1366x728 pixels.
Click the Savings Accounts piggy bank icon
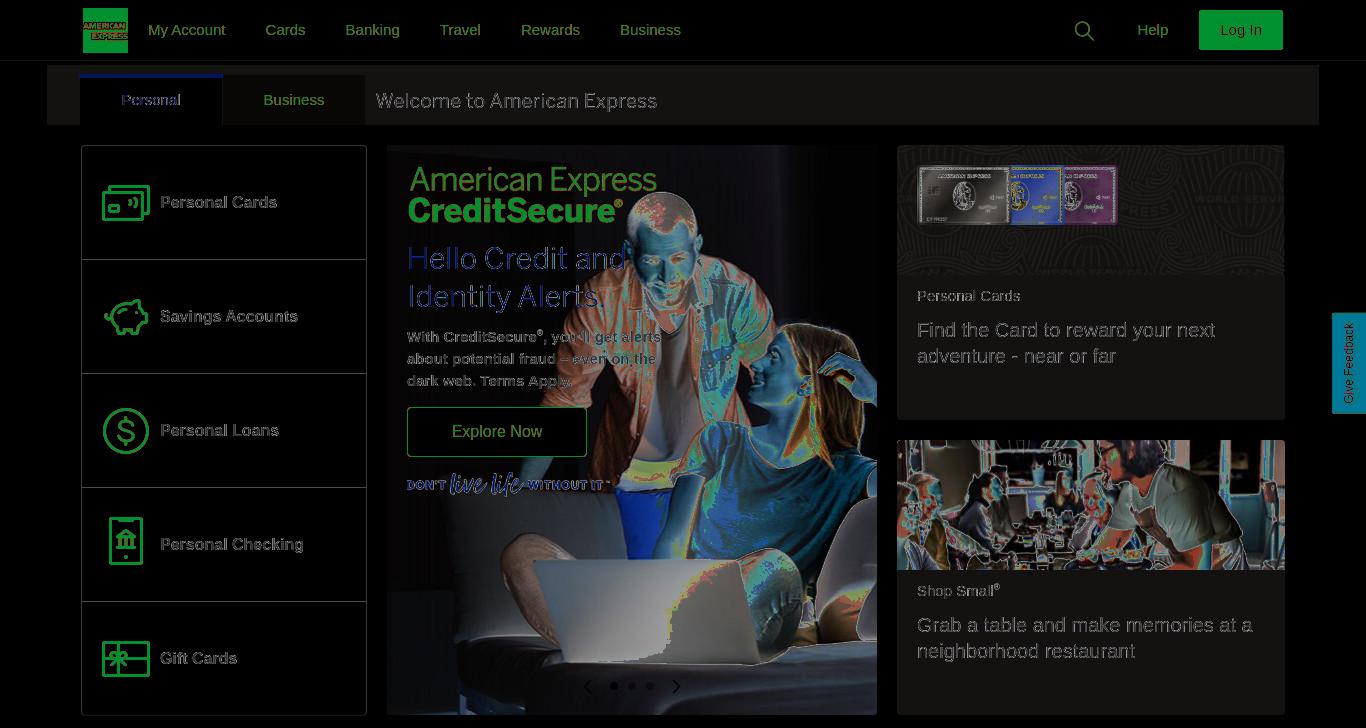[x=126, y=317]
